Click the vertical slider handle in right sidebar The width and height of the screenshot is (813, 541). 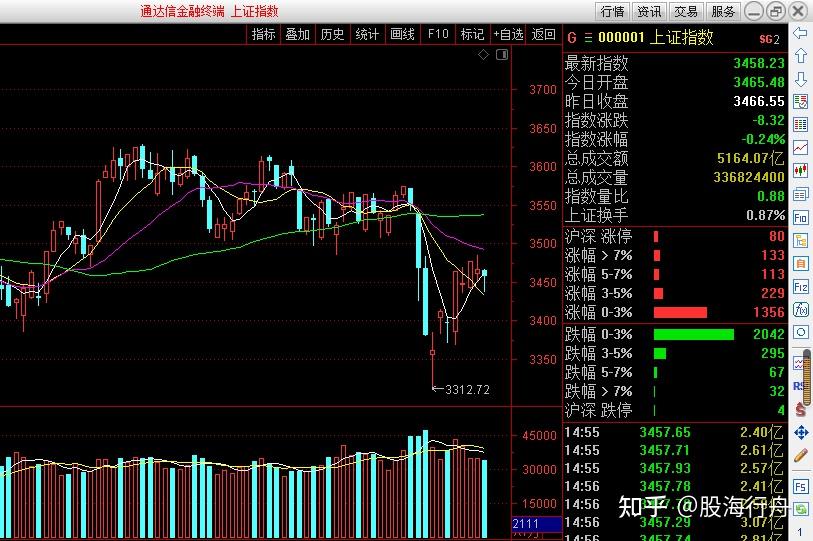point(807,377)
